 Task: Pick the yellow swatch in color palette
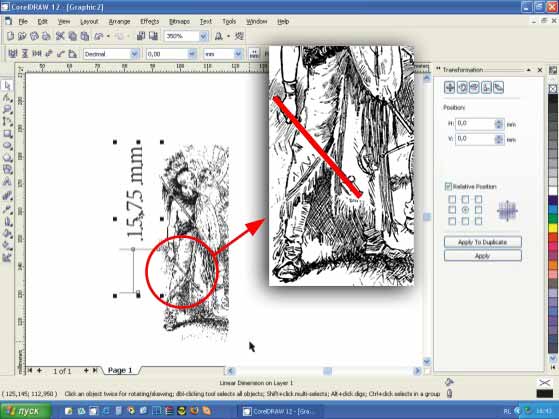[553, 228]
